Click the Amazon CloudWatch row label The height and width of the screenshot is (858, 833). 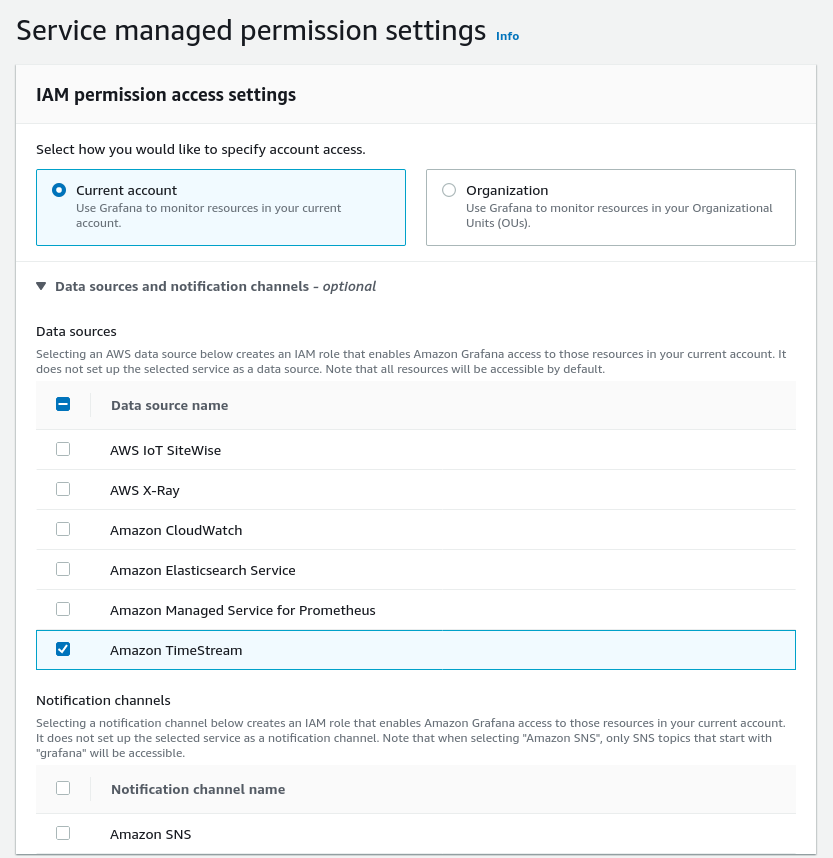point(176,530)
